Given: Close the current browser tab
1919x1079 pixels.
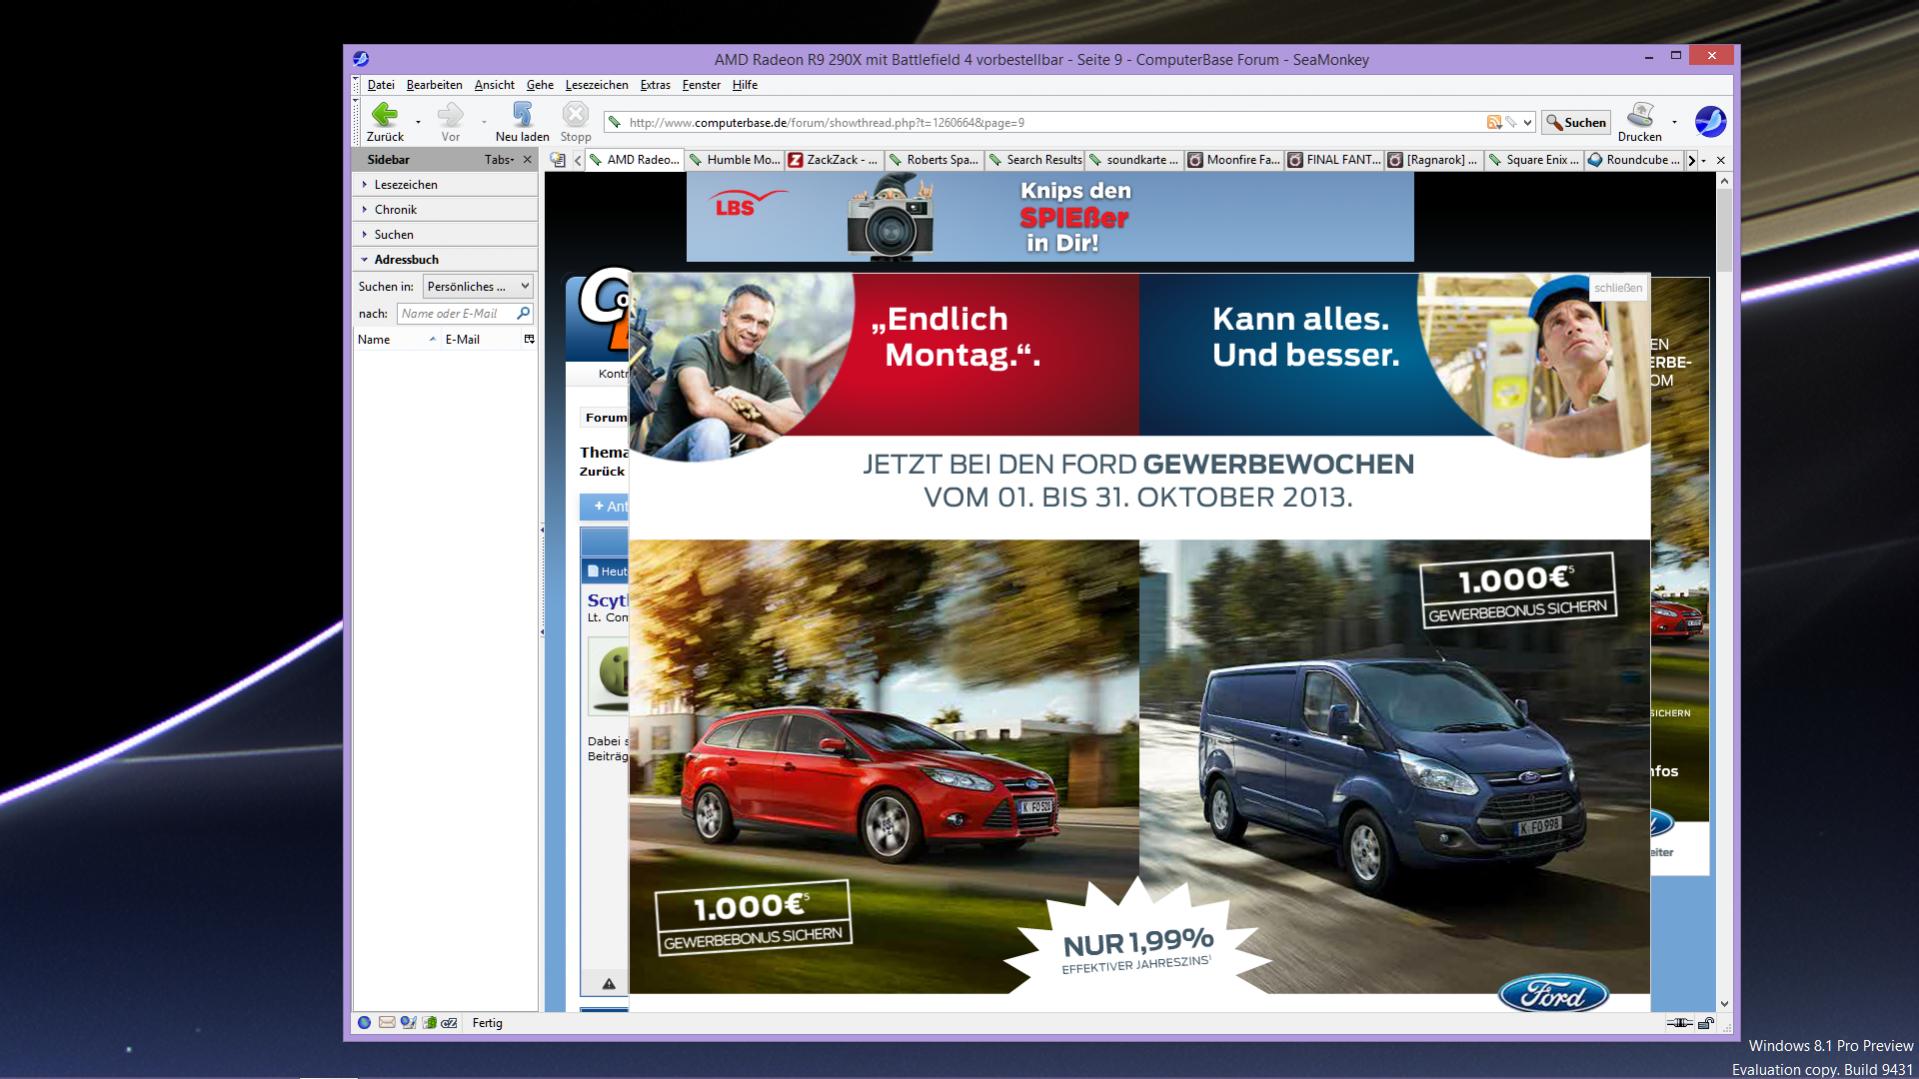Looking at the screenshot, I should (x=1720, y=160).
